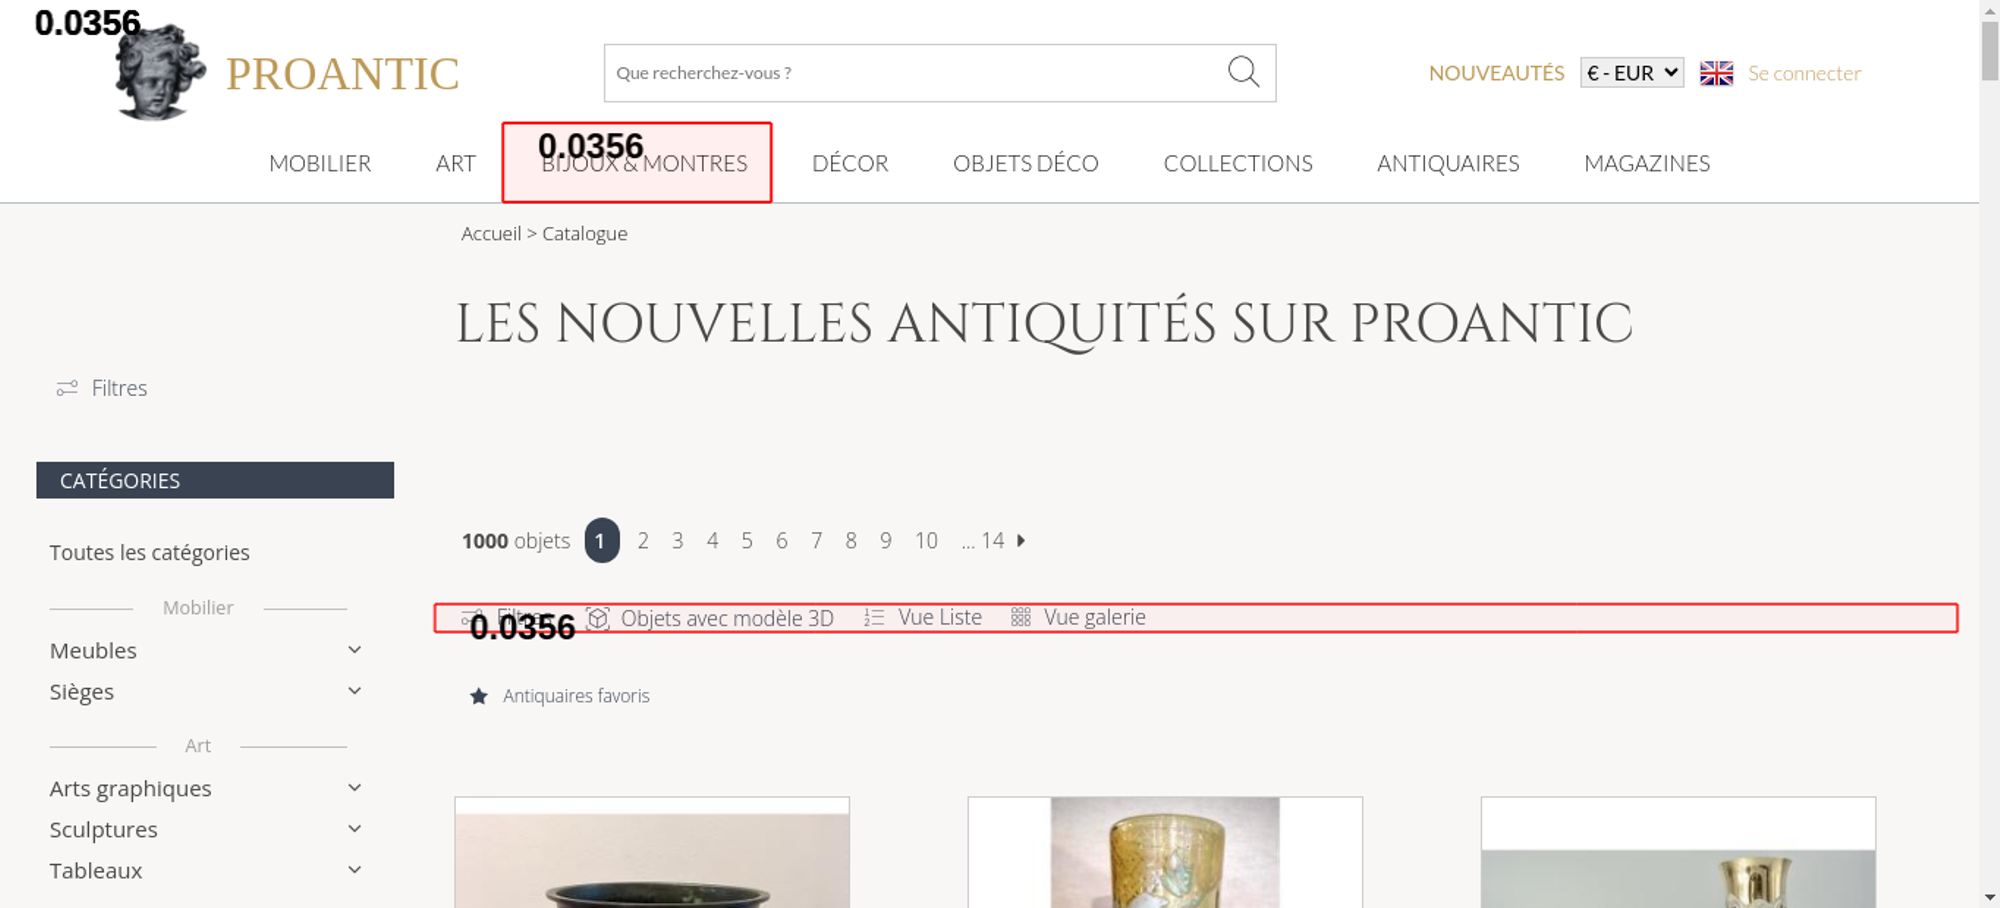This screenshot has width=2000, height=908.
Task: Open the EUR currency dropdown
Action: click(x=1631, y=73)
